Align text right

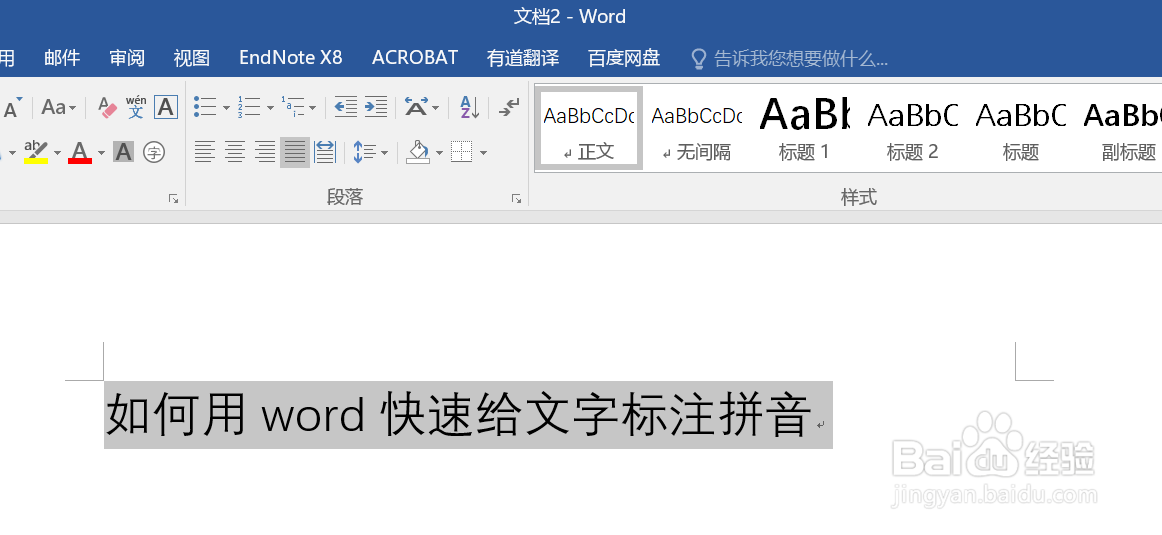click(265, 153)
